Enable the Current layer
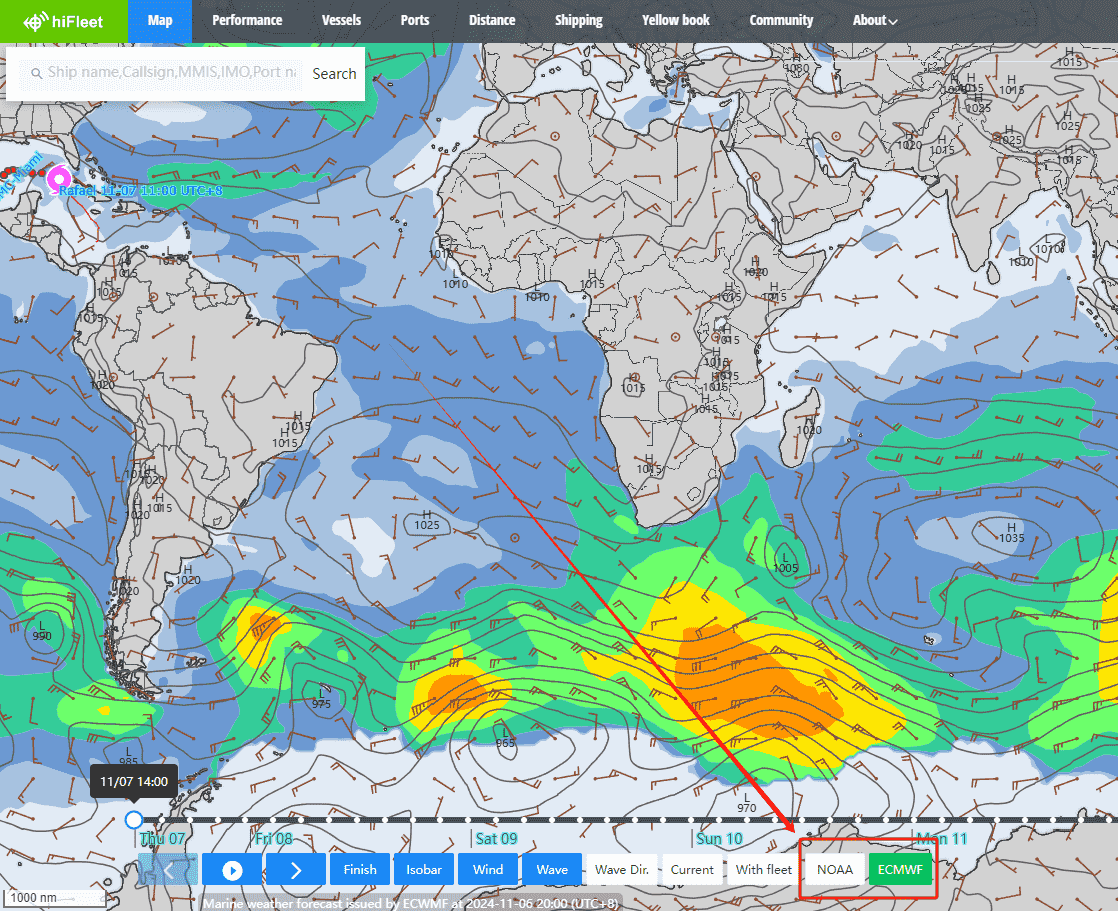Image resolution: width=1118 pixels, height=911 pixels. 692,870
